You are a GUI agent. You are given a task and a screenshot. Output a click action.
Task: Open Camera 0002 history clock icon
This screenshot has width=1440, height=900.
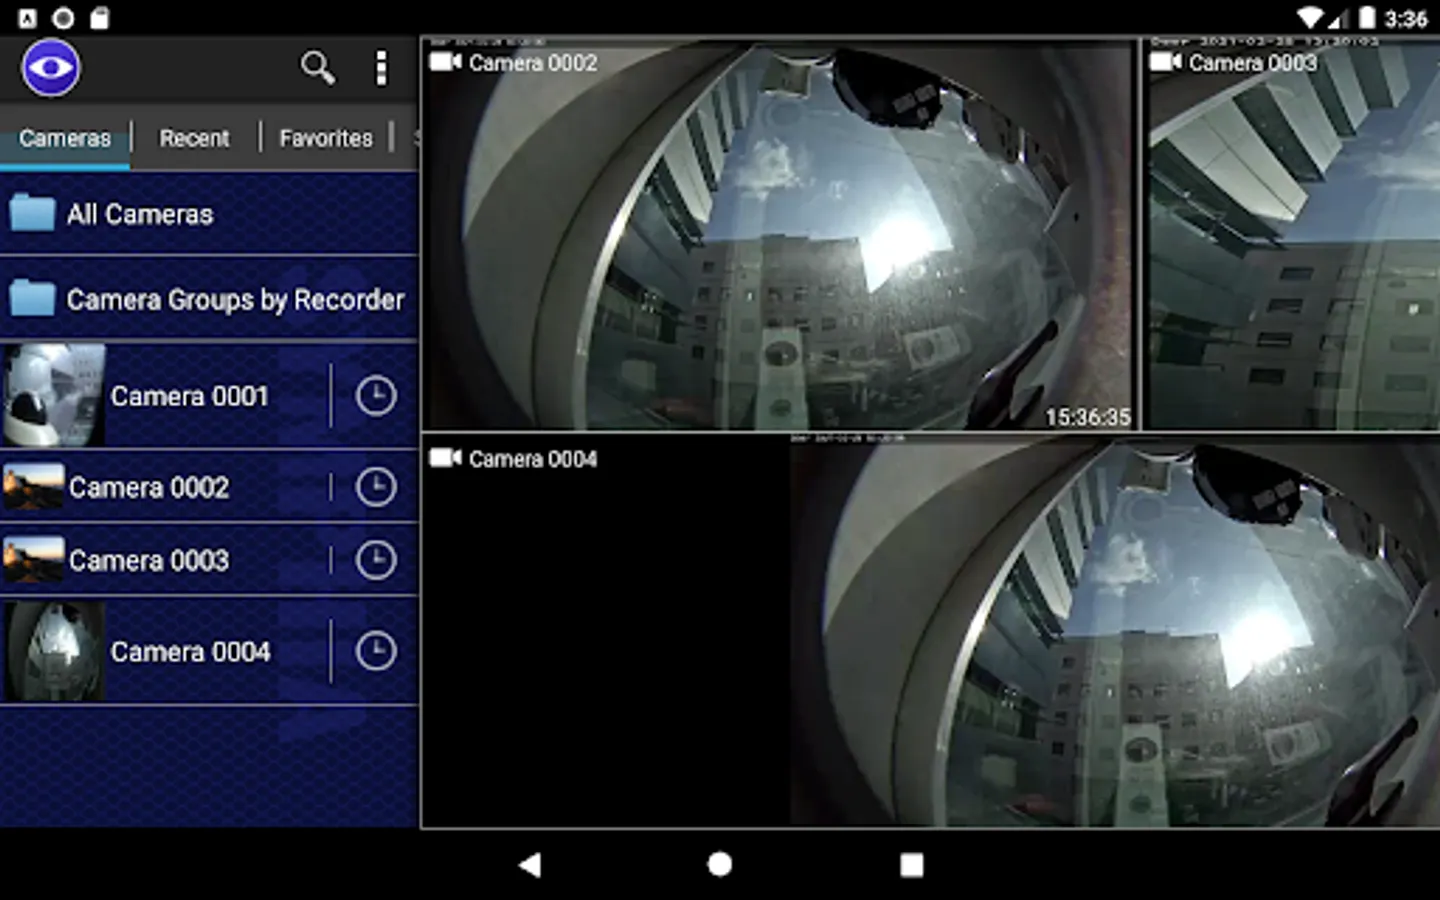tap(376, 487)
